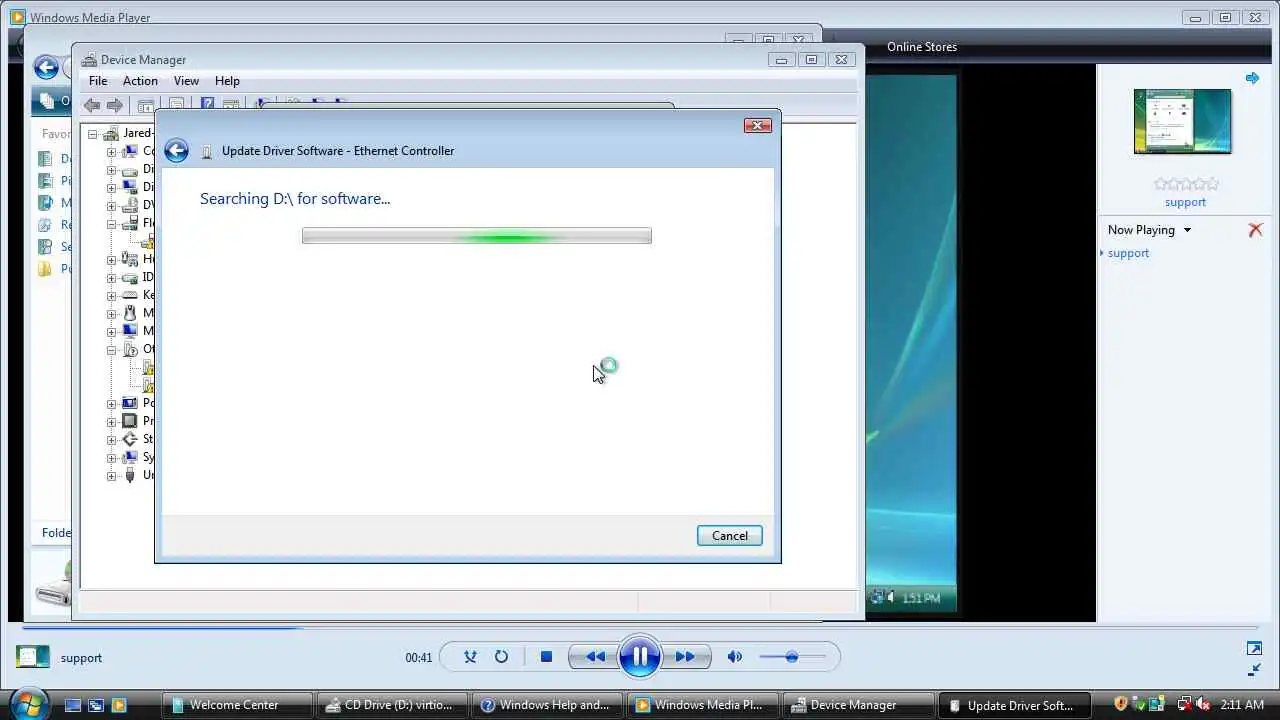This screenshot has width=1280, height=720.
Task: Skip to previous track in Media Player
Action: coord(595,657)
